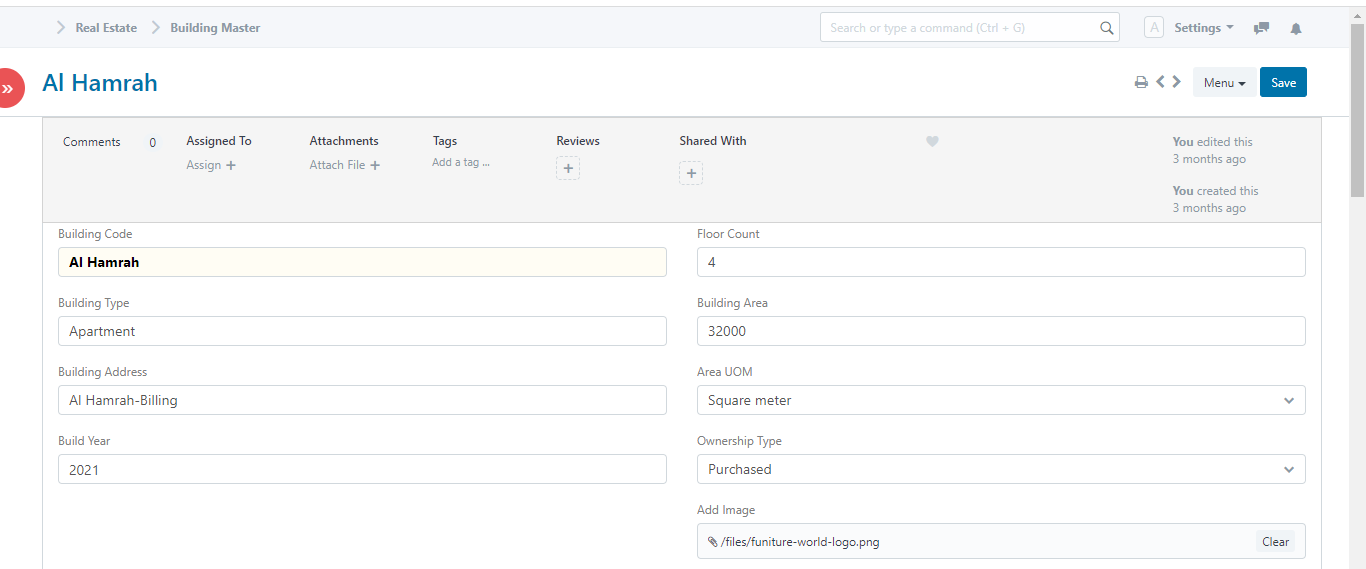The height and width of the screenshot is (569, 1366).
Task: Go to Building Master breadcrumb
Action: coord(215,28)
